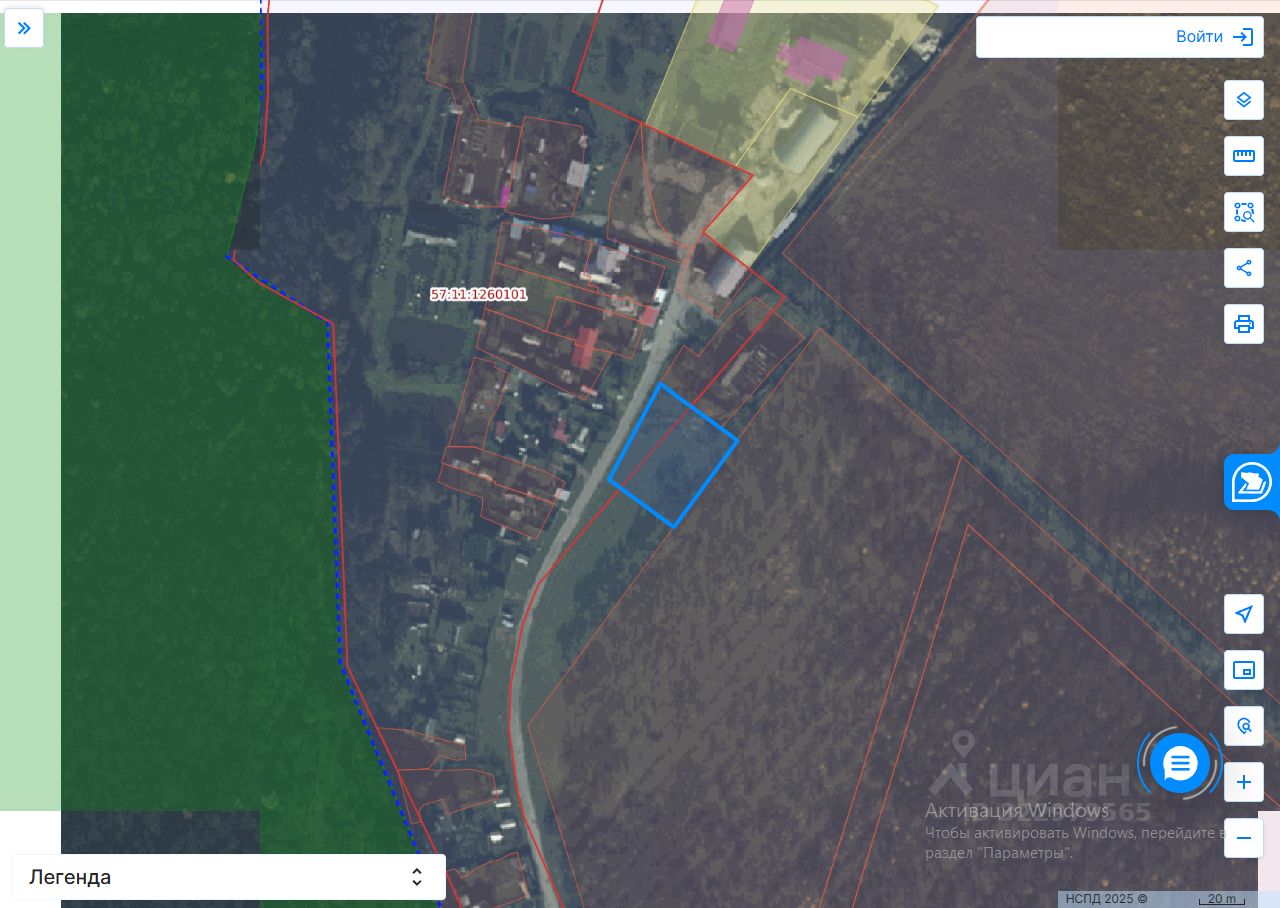Click the НСПД 2025 © attribution text
Viewport: 1280px width, 908px height.
click(1106, 899)
